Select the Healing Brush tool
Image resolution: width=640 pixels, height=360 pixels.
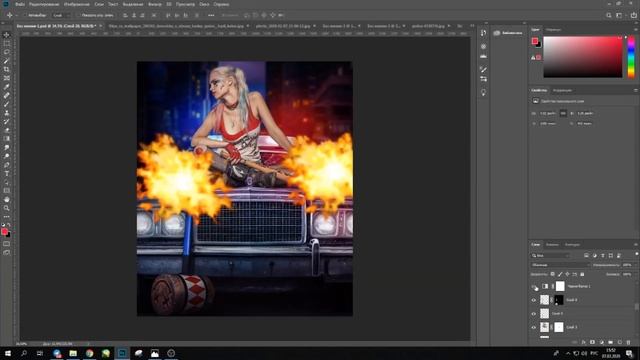(x=7, y=96)
